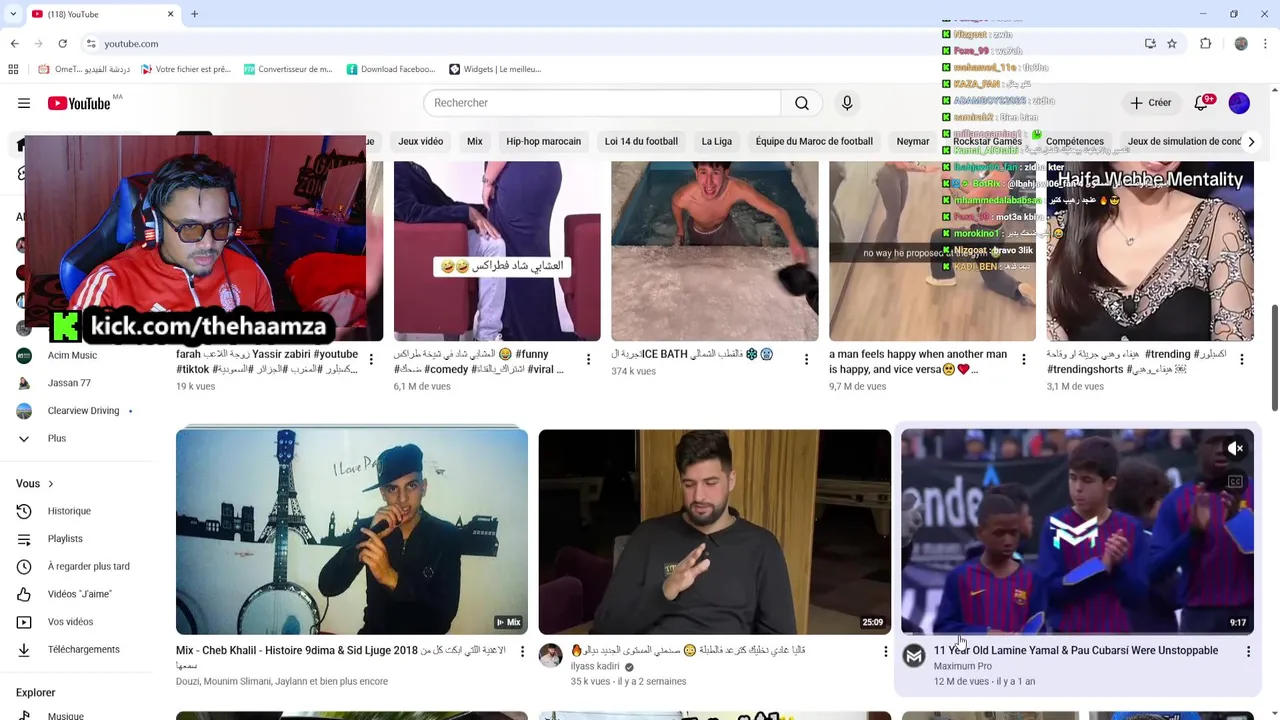
Task: Open site information icon in address bar
Action: point(91,44)
